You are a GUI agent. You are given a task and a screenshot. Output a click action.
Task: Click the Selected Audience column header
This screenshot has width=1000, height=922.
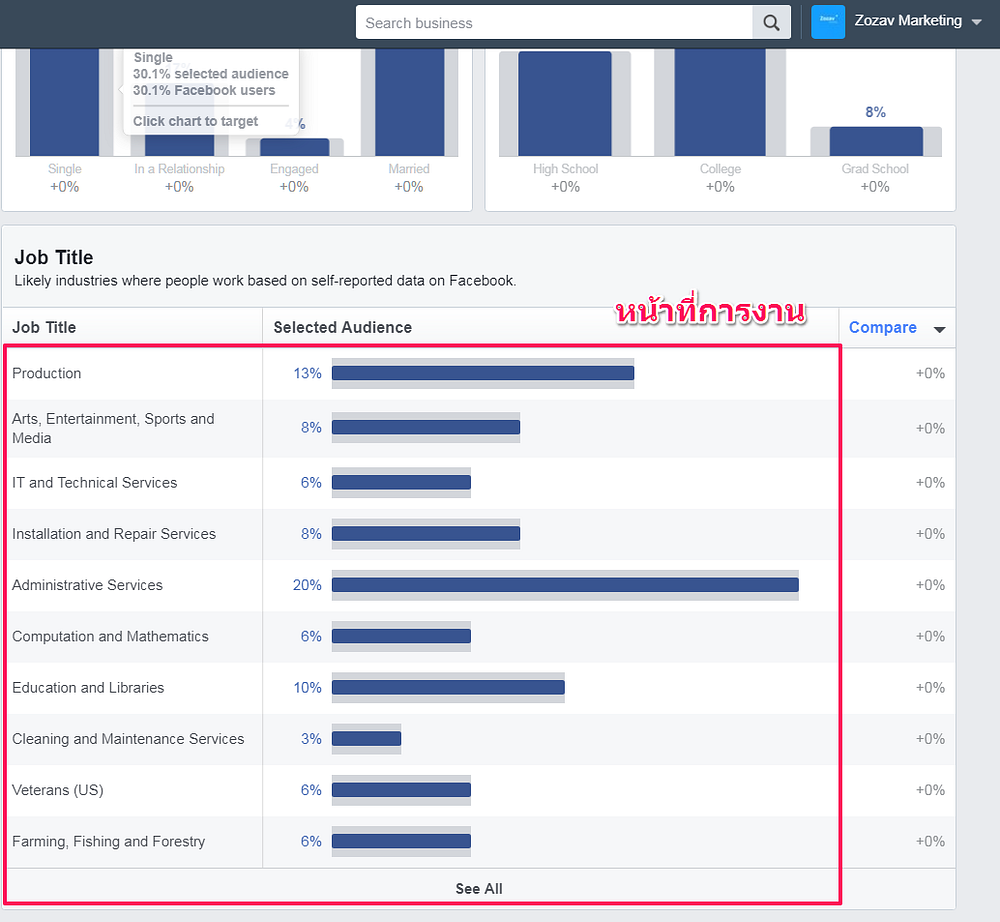(x=342, y=328)
